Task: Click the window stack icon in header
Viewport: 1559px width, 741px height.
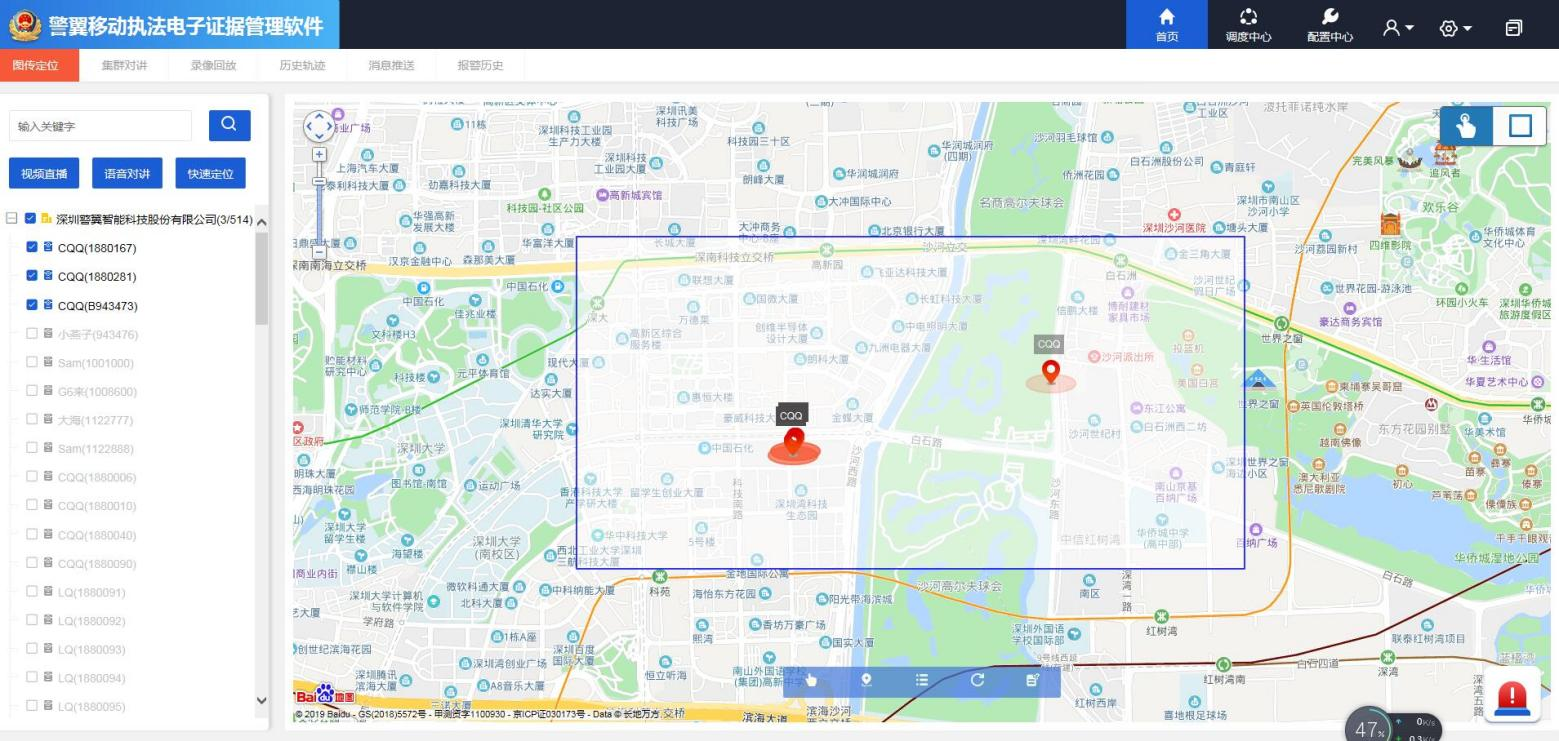Action: (1514, 28)
